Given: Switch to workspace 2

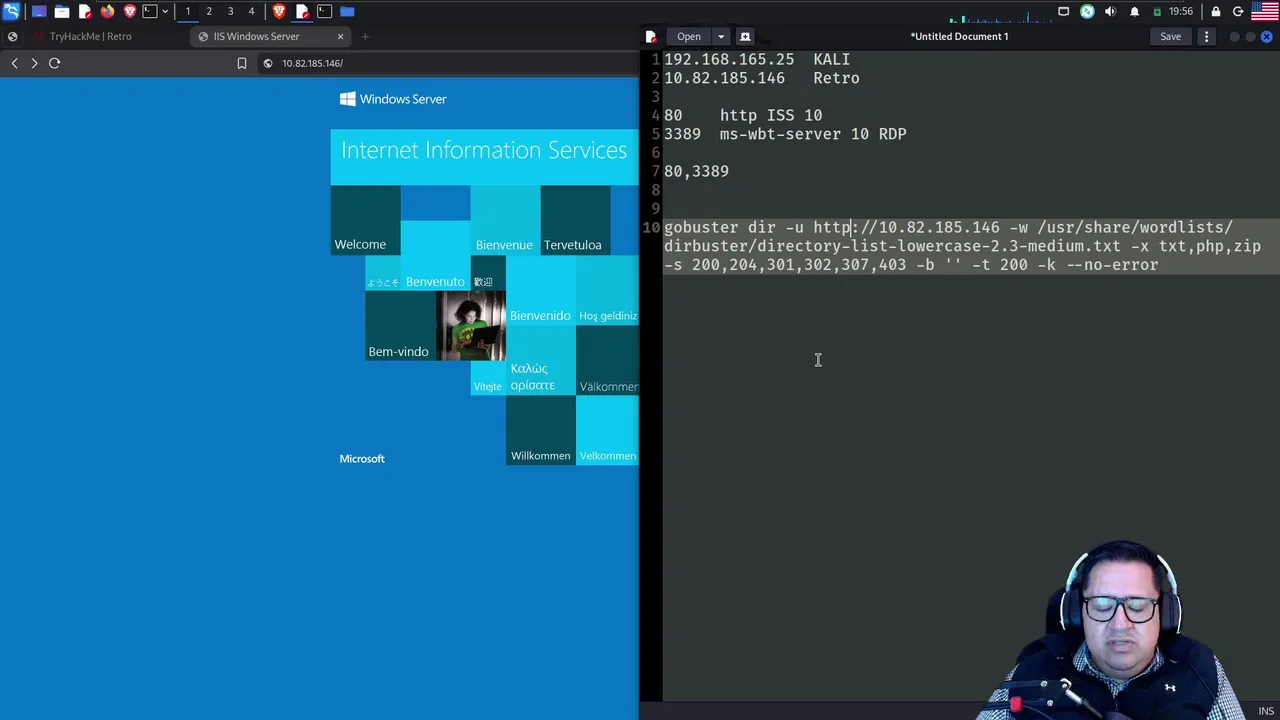Looking at the screenshot, I should [x=209, y=11].
